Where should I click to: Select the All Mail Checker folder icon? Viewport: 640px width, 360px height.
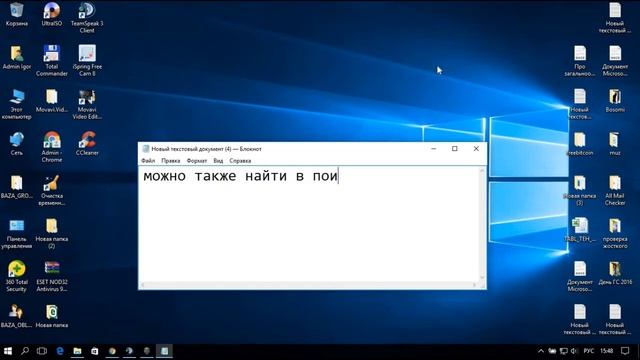coord(615,190)
